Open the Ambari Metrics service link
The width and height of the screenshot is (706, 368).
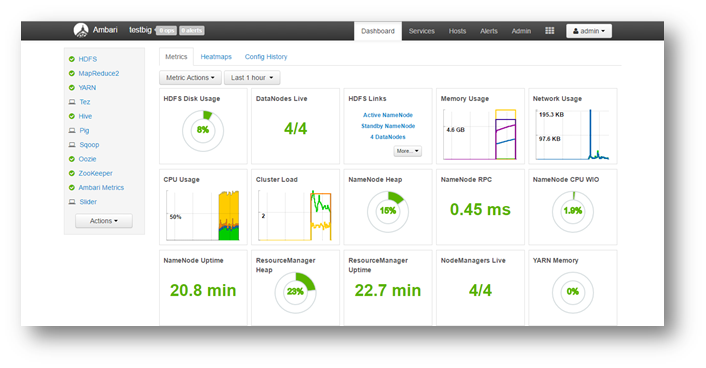tap(101, 187)
